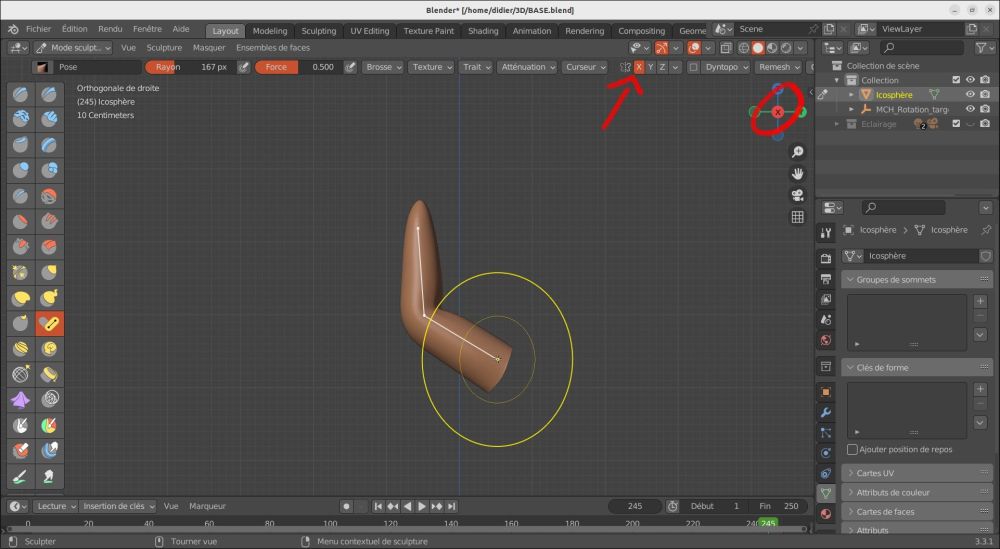Open the Object properties orange square icon

click(826, 392)
